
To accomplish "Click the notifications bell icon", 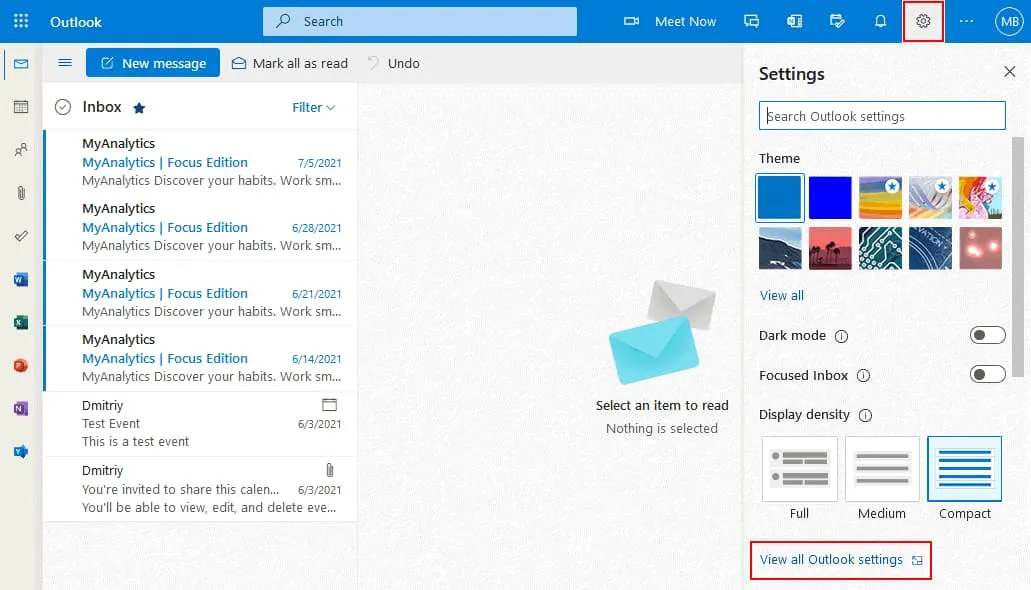I will 880,21.
